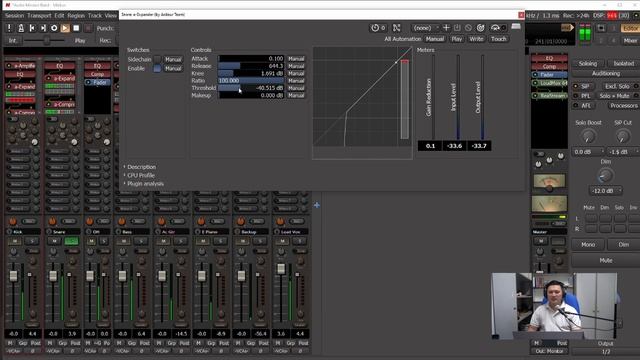Toggle the AFL solo mode

(x=585, y=105)
